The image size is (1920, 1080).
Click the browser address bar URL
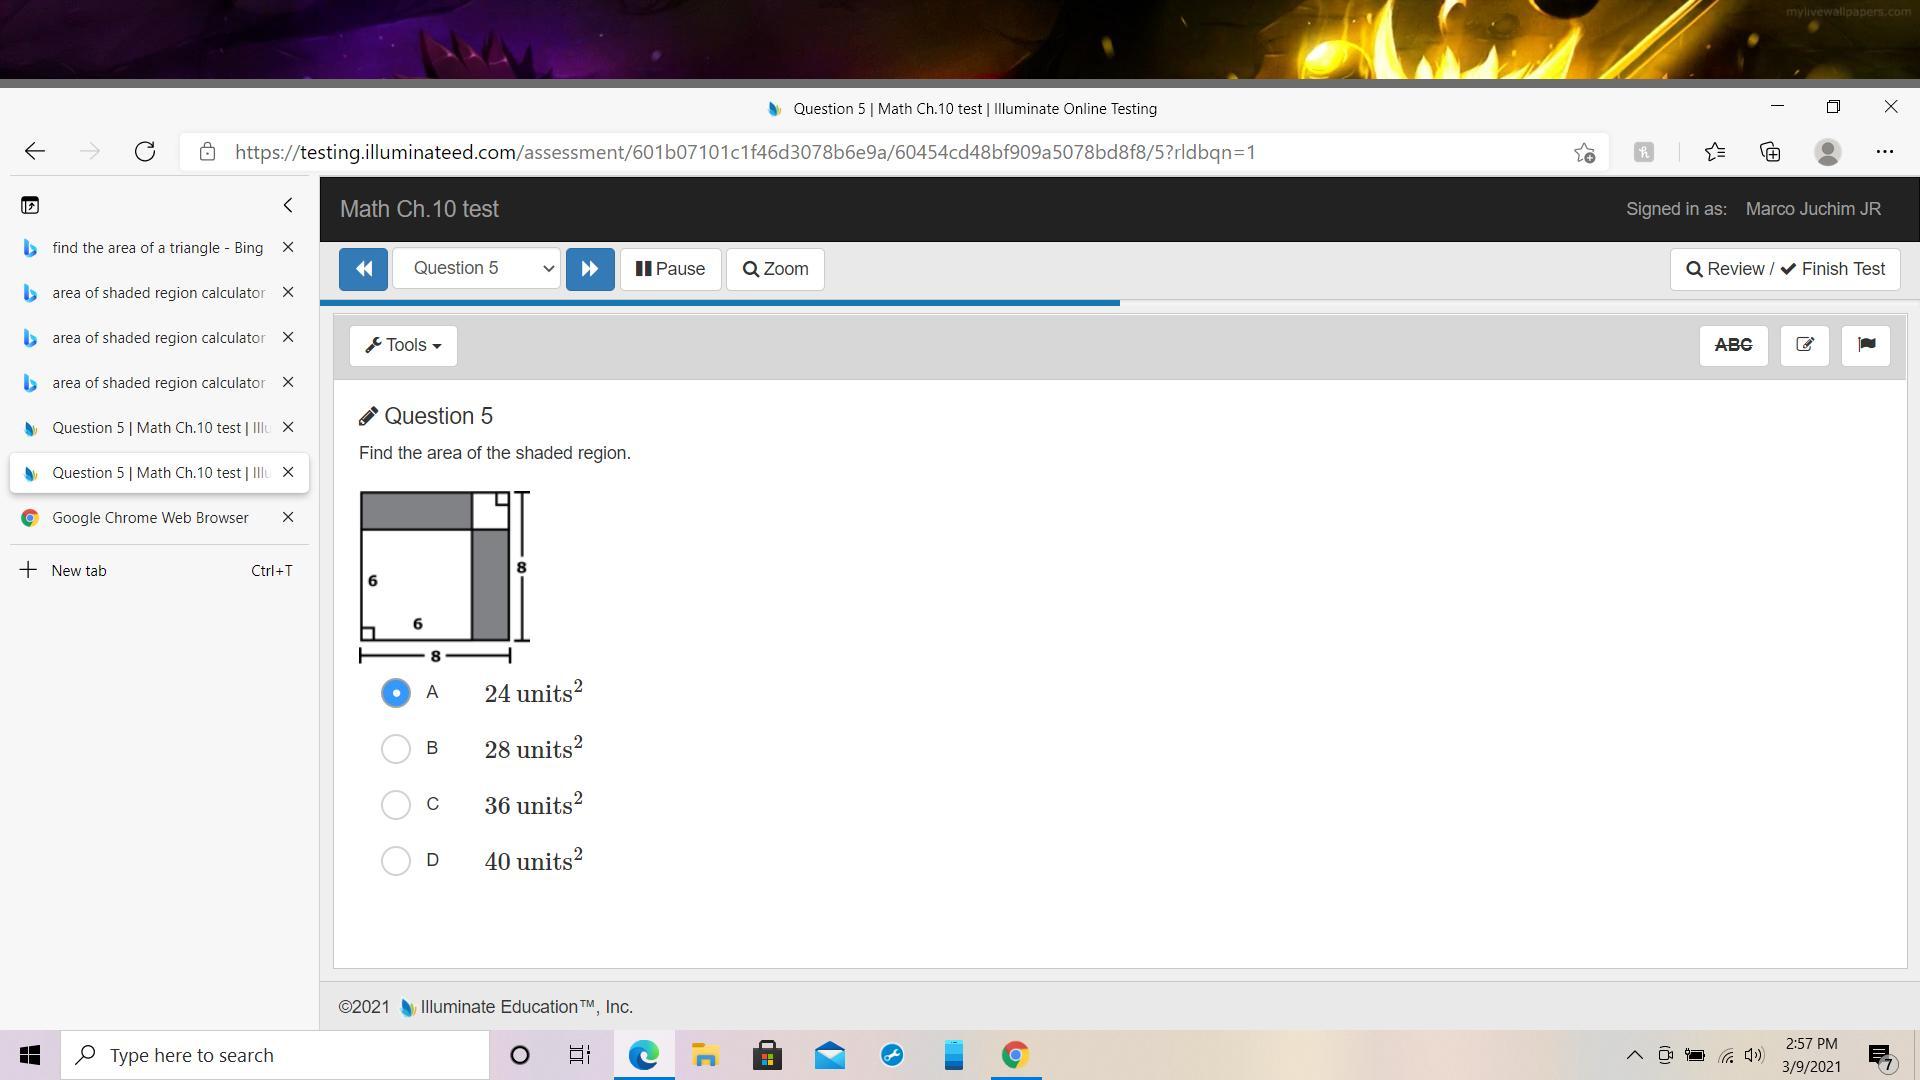click(x=745, y=152)
